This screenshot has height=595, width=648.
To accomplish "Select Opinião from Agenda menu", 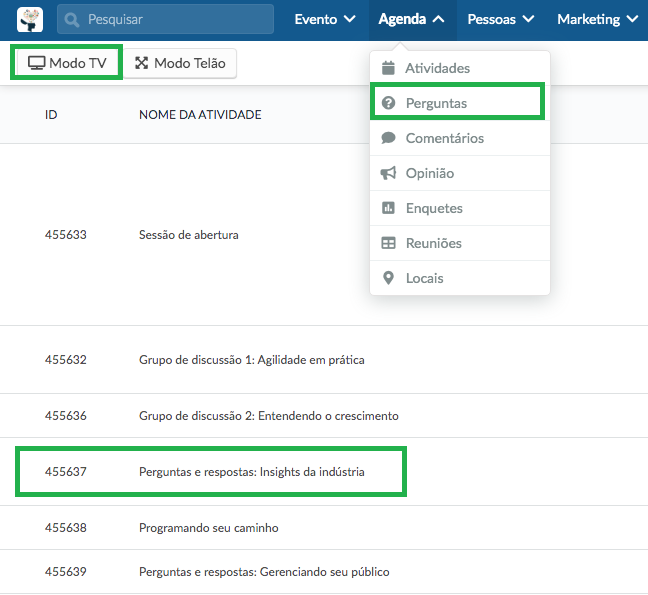I will coord(460,173).
